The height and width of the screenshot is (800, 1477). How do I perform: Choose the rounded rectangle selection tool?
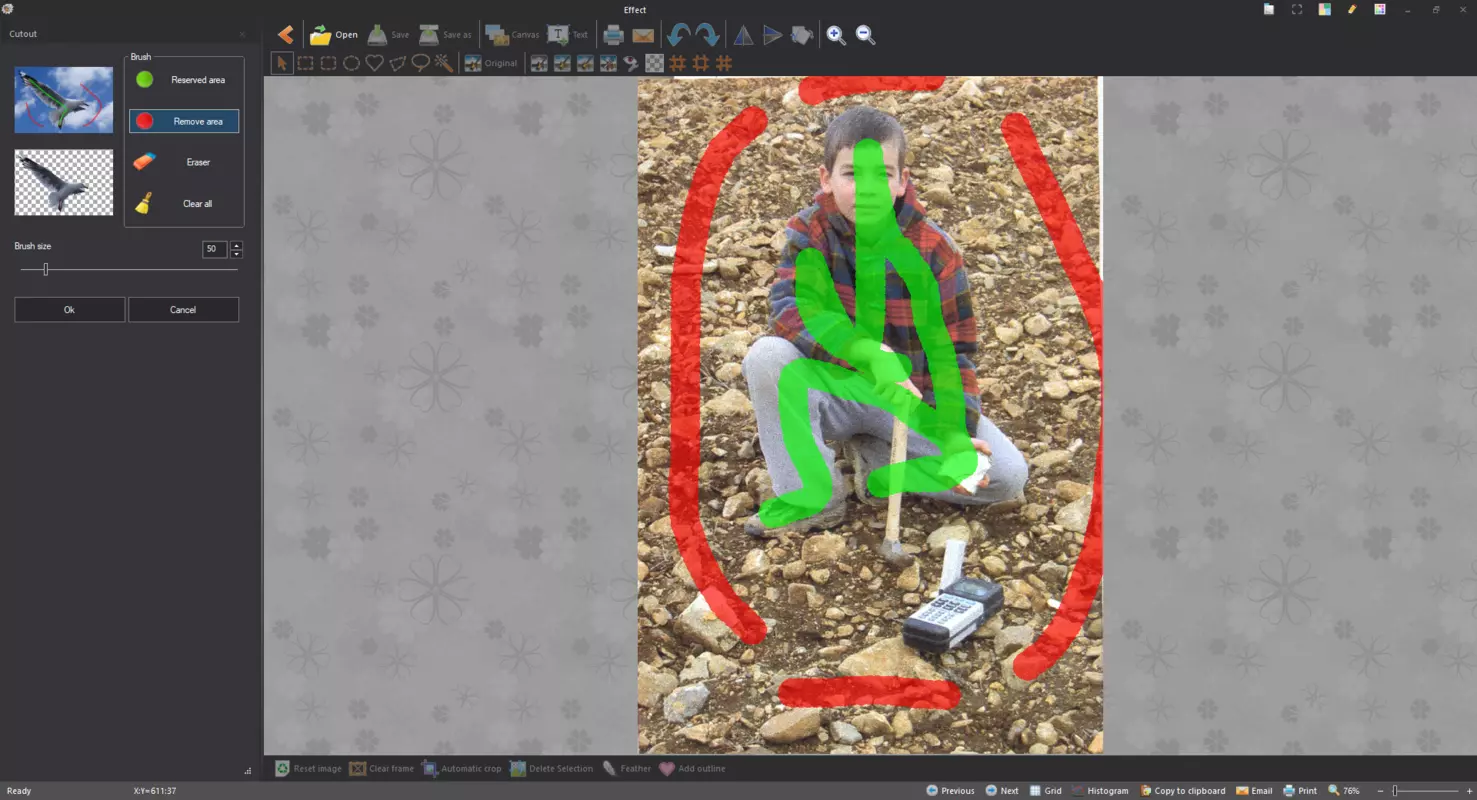(x=328, y=63)
